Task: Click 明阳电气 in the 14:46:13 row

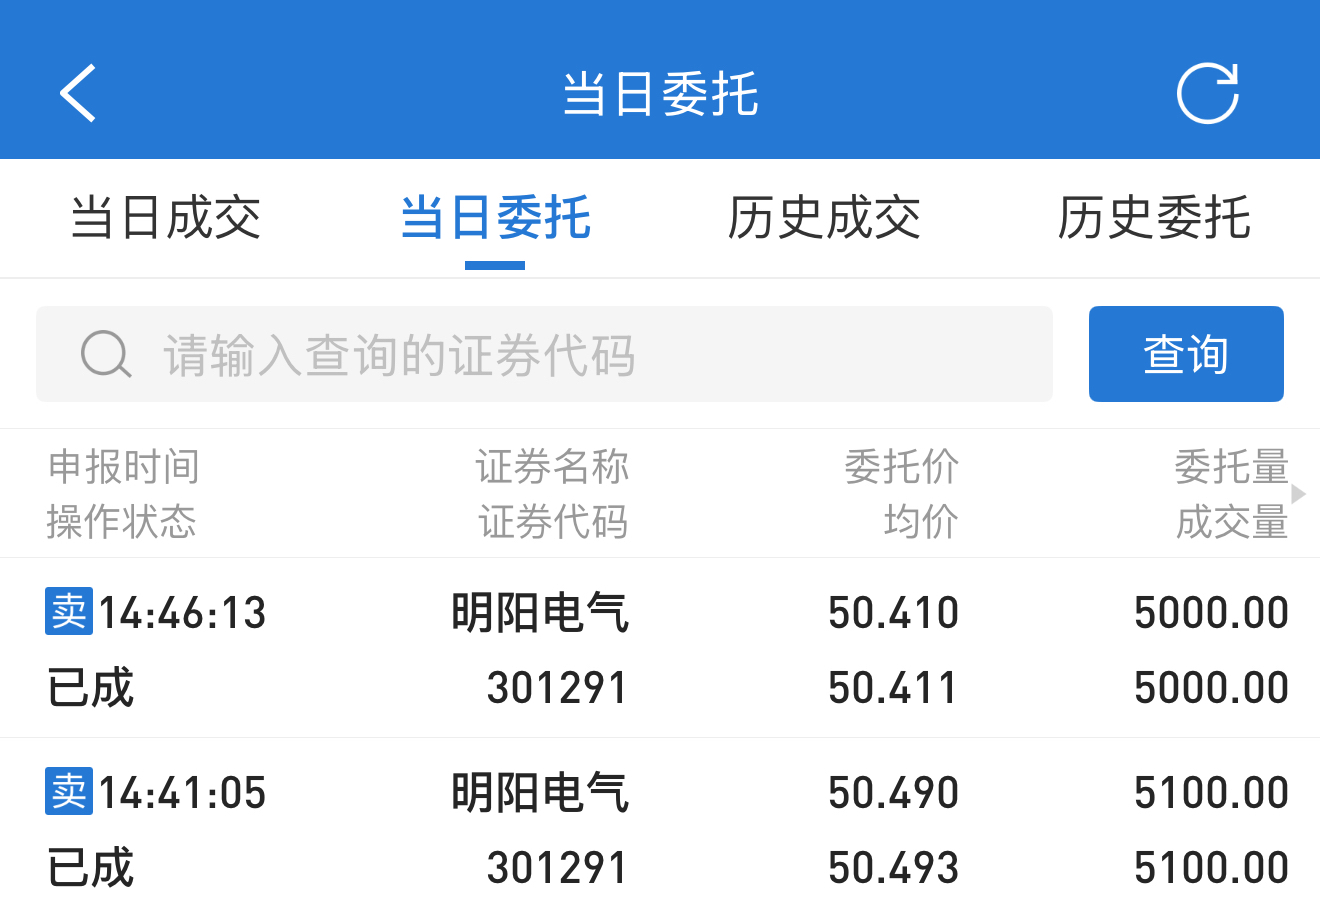Action: [540, 613]
